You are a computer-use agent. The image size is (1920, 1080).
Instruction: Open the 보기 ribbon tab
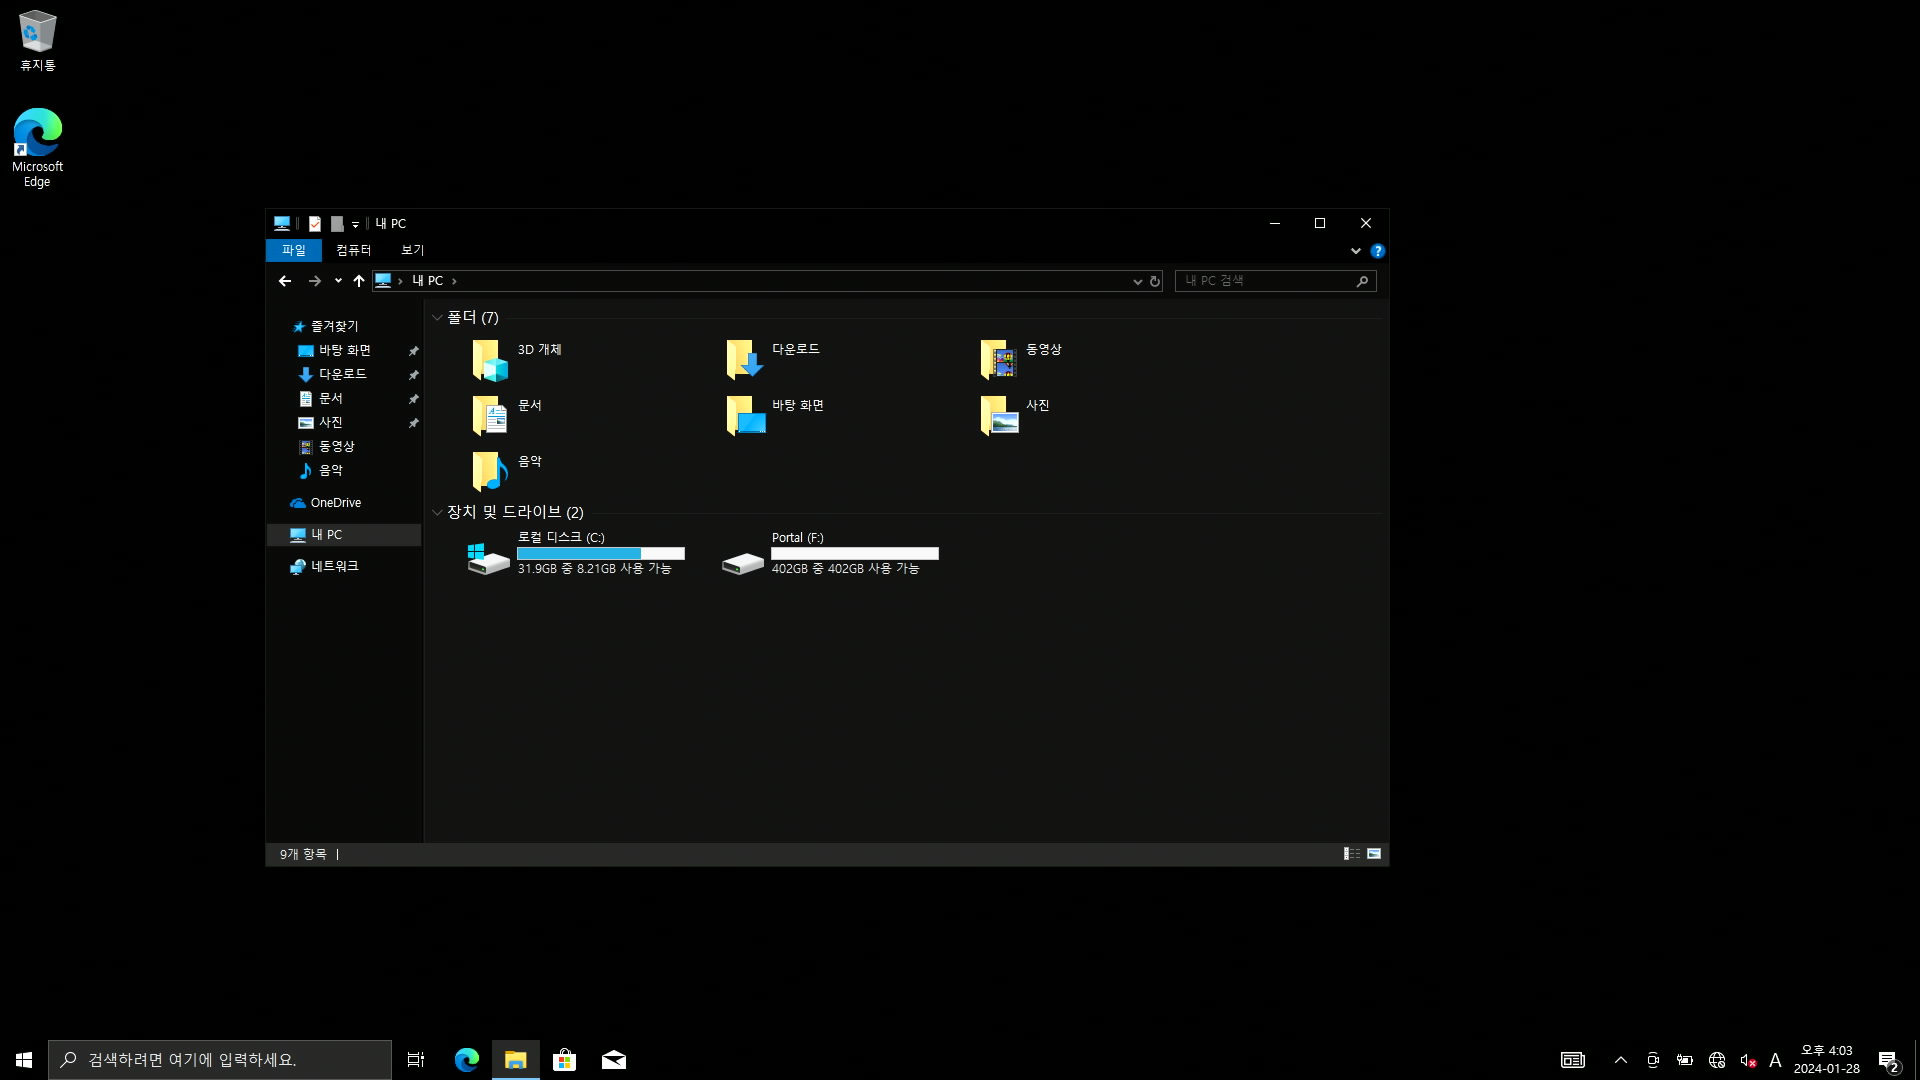point(412,250)
